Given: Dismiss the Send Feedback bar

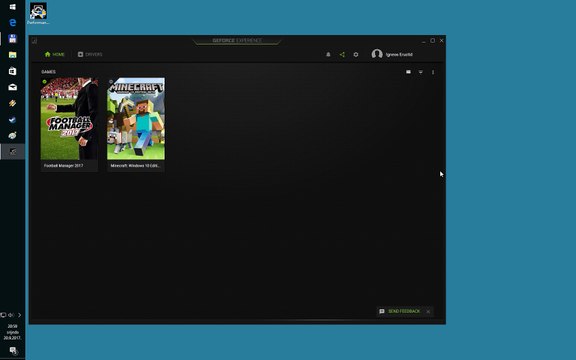Looking at the screenshot, I should point(428,312).
